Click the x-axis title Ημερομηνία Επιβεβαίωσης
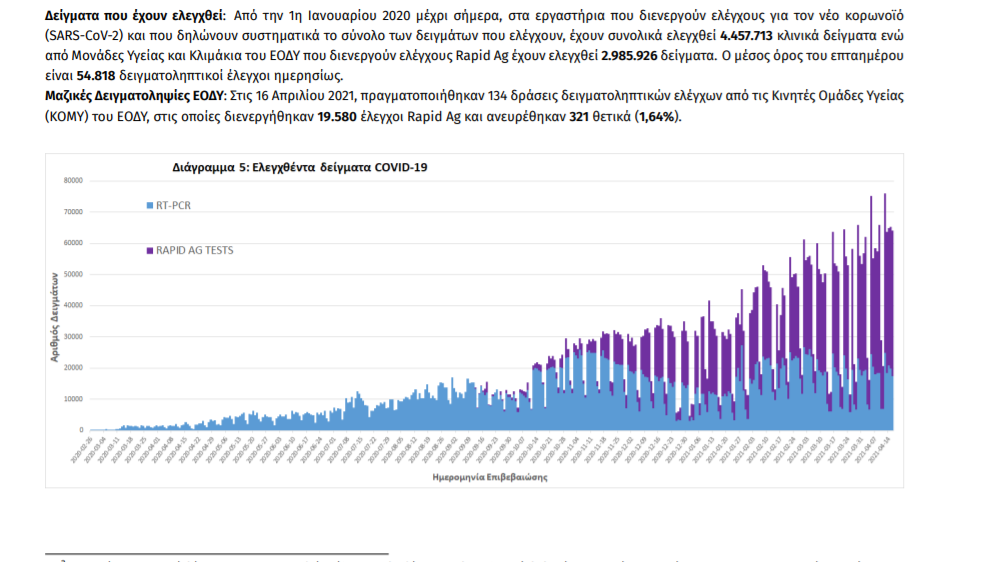This screenshot has height=562, width=989. click(x=490, y=478)
